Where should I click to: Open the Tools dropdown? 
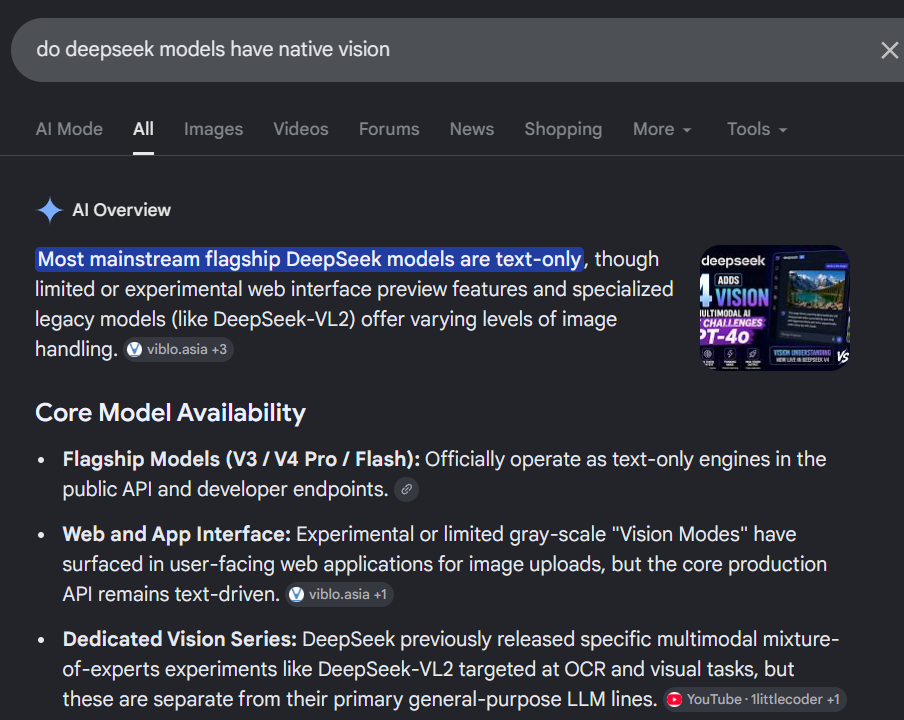point(757,129)
